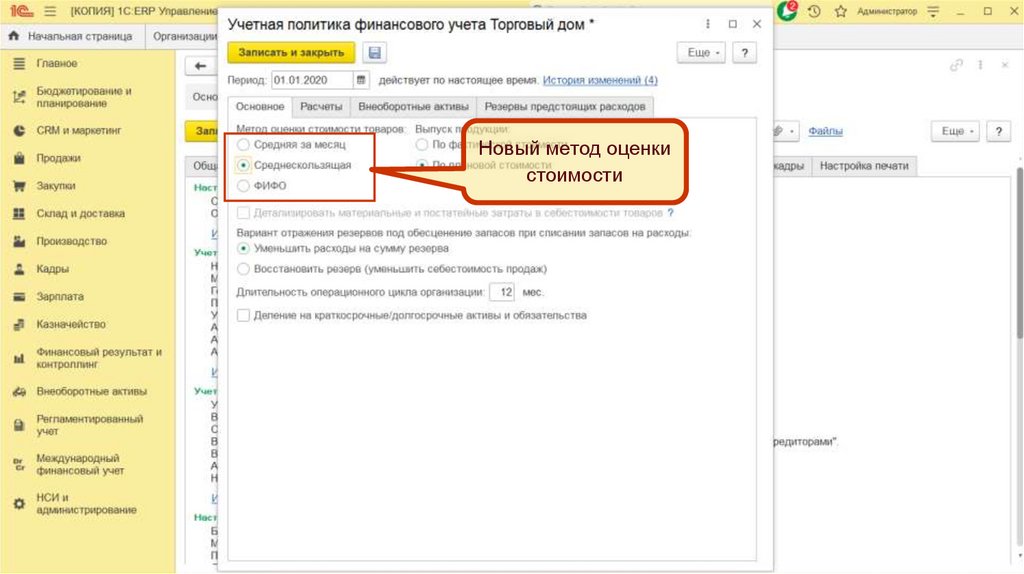Click the help button in background window
The height and width of the screenshot is (574, 1024).
coord(998,131)
